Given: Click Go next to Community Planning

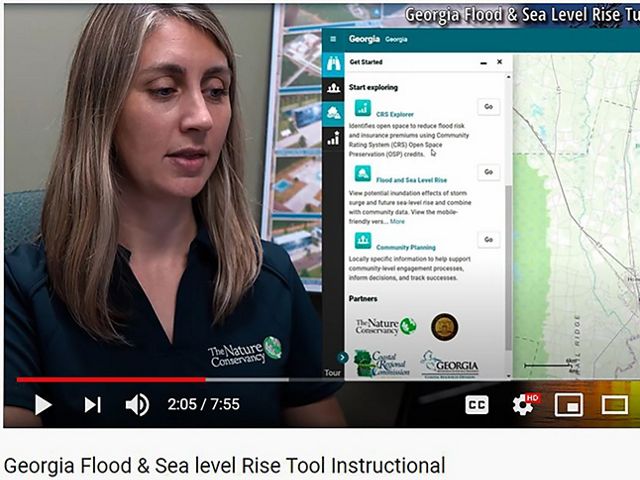Looking at the screenshot, I should tap(489, 240).
